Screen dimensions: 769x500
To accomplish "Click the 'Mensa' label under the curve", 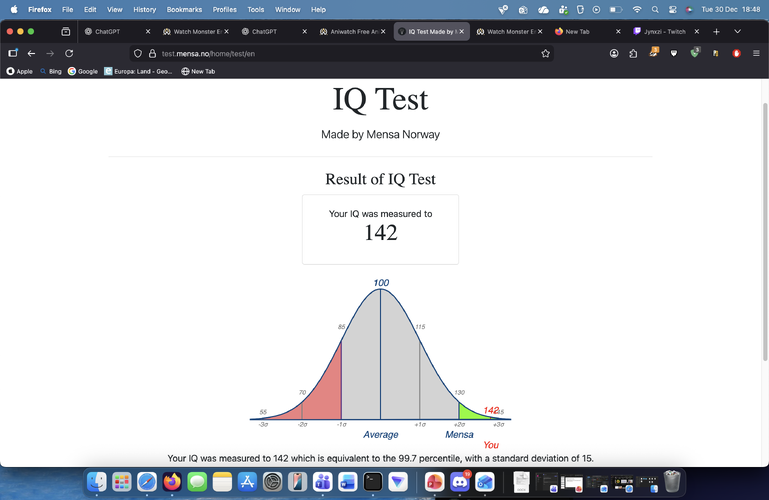I will click(x=460, y=435).
